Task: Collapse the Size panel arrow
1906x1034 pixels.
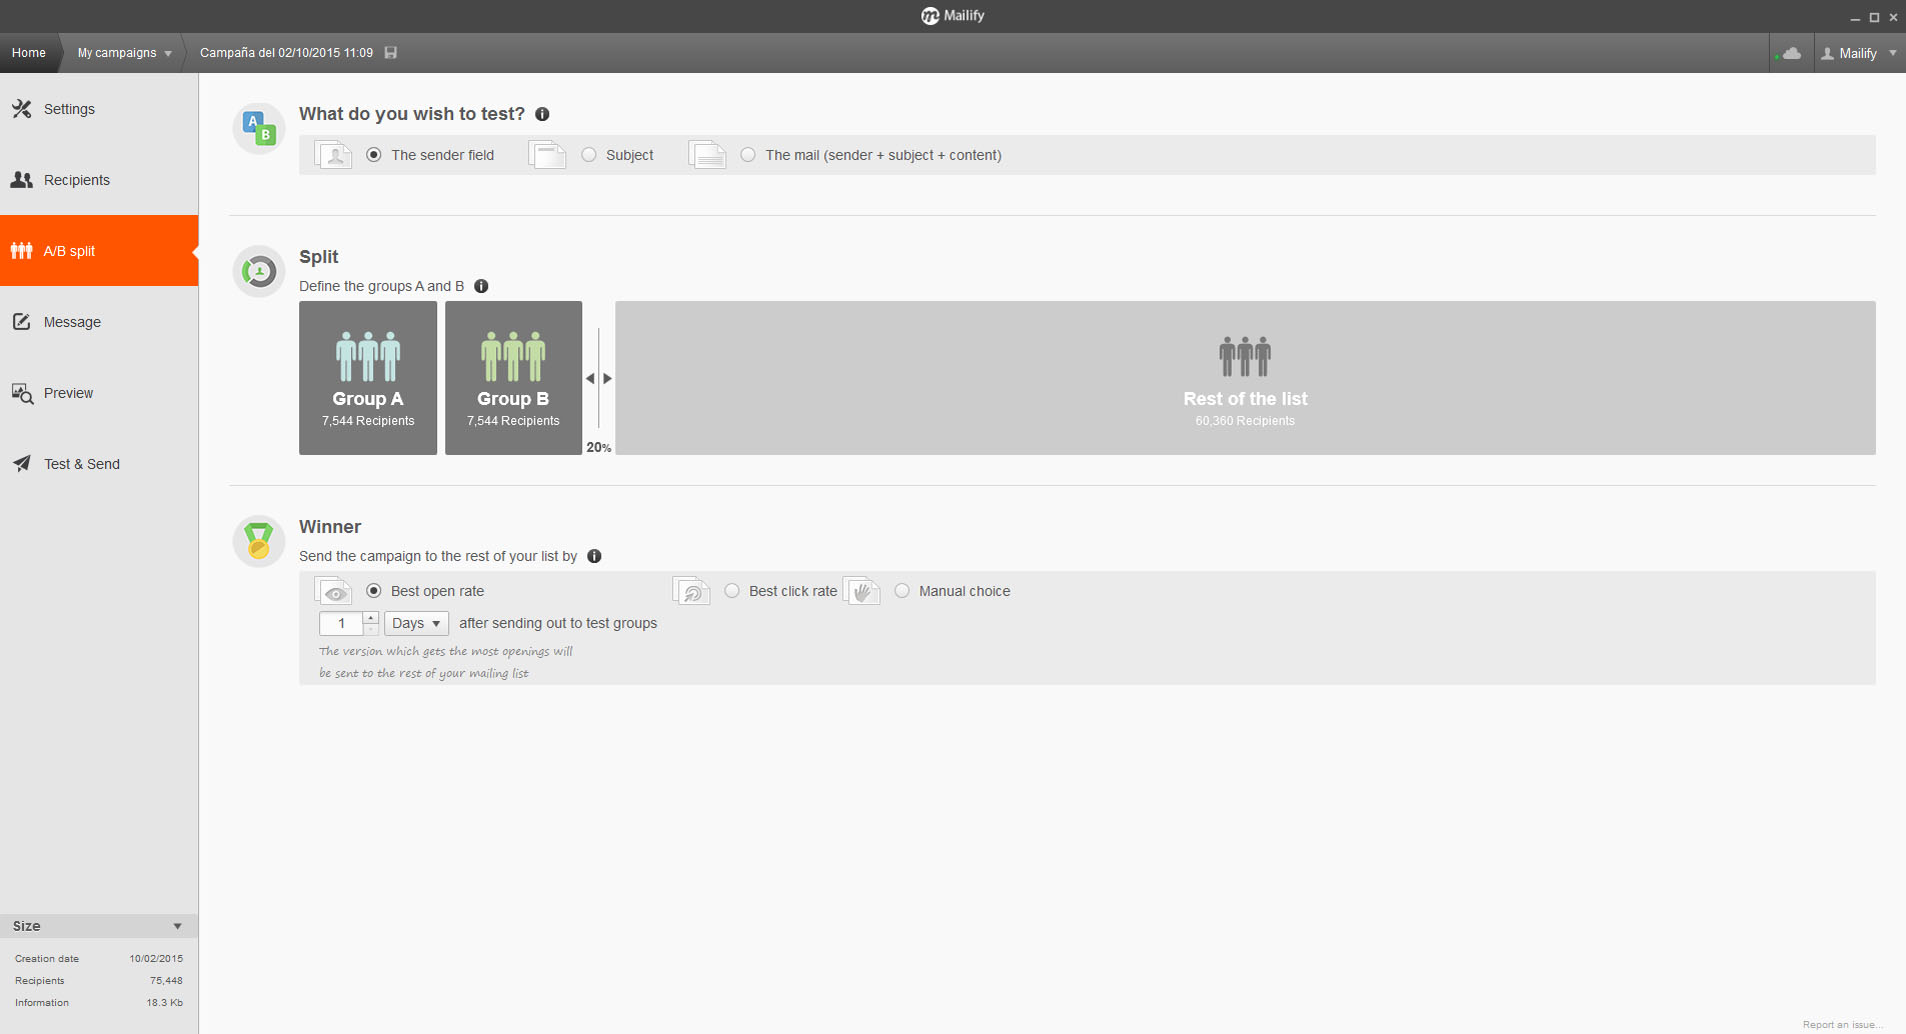Action: click(177, 926)
